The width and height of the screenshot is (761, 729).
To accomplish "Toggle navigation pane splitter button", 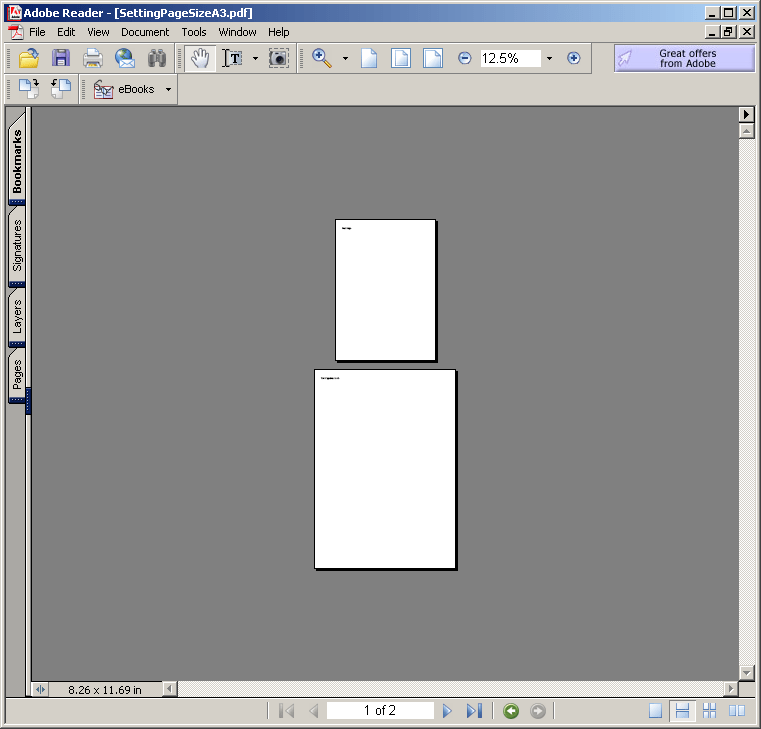I will pyautogui.click(x=40, y=690).
